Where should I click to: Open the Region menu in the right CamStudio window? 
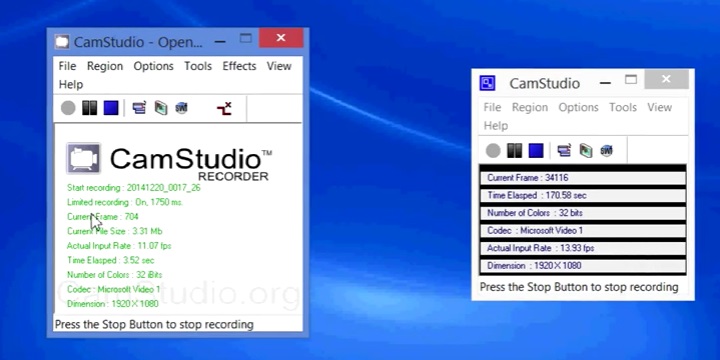tap(530, 107)
